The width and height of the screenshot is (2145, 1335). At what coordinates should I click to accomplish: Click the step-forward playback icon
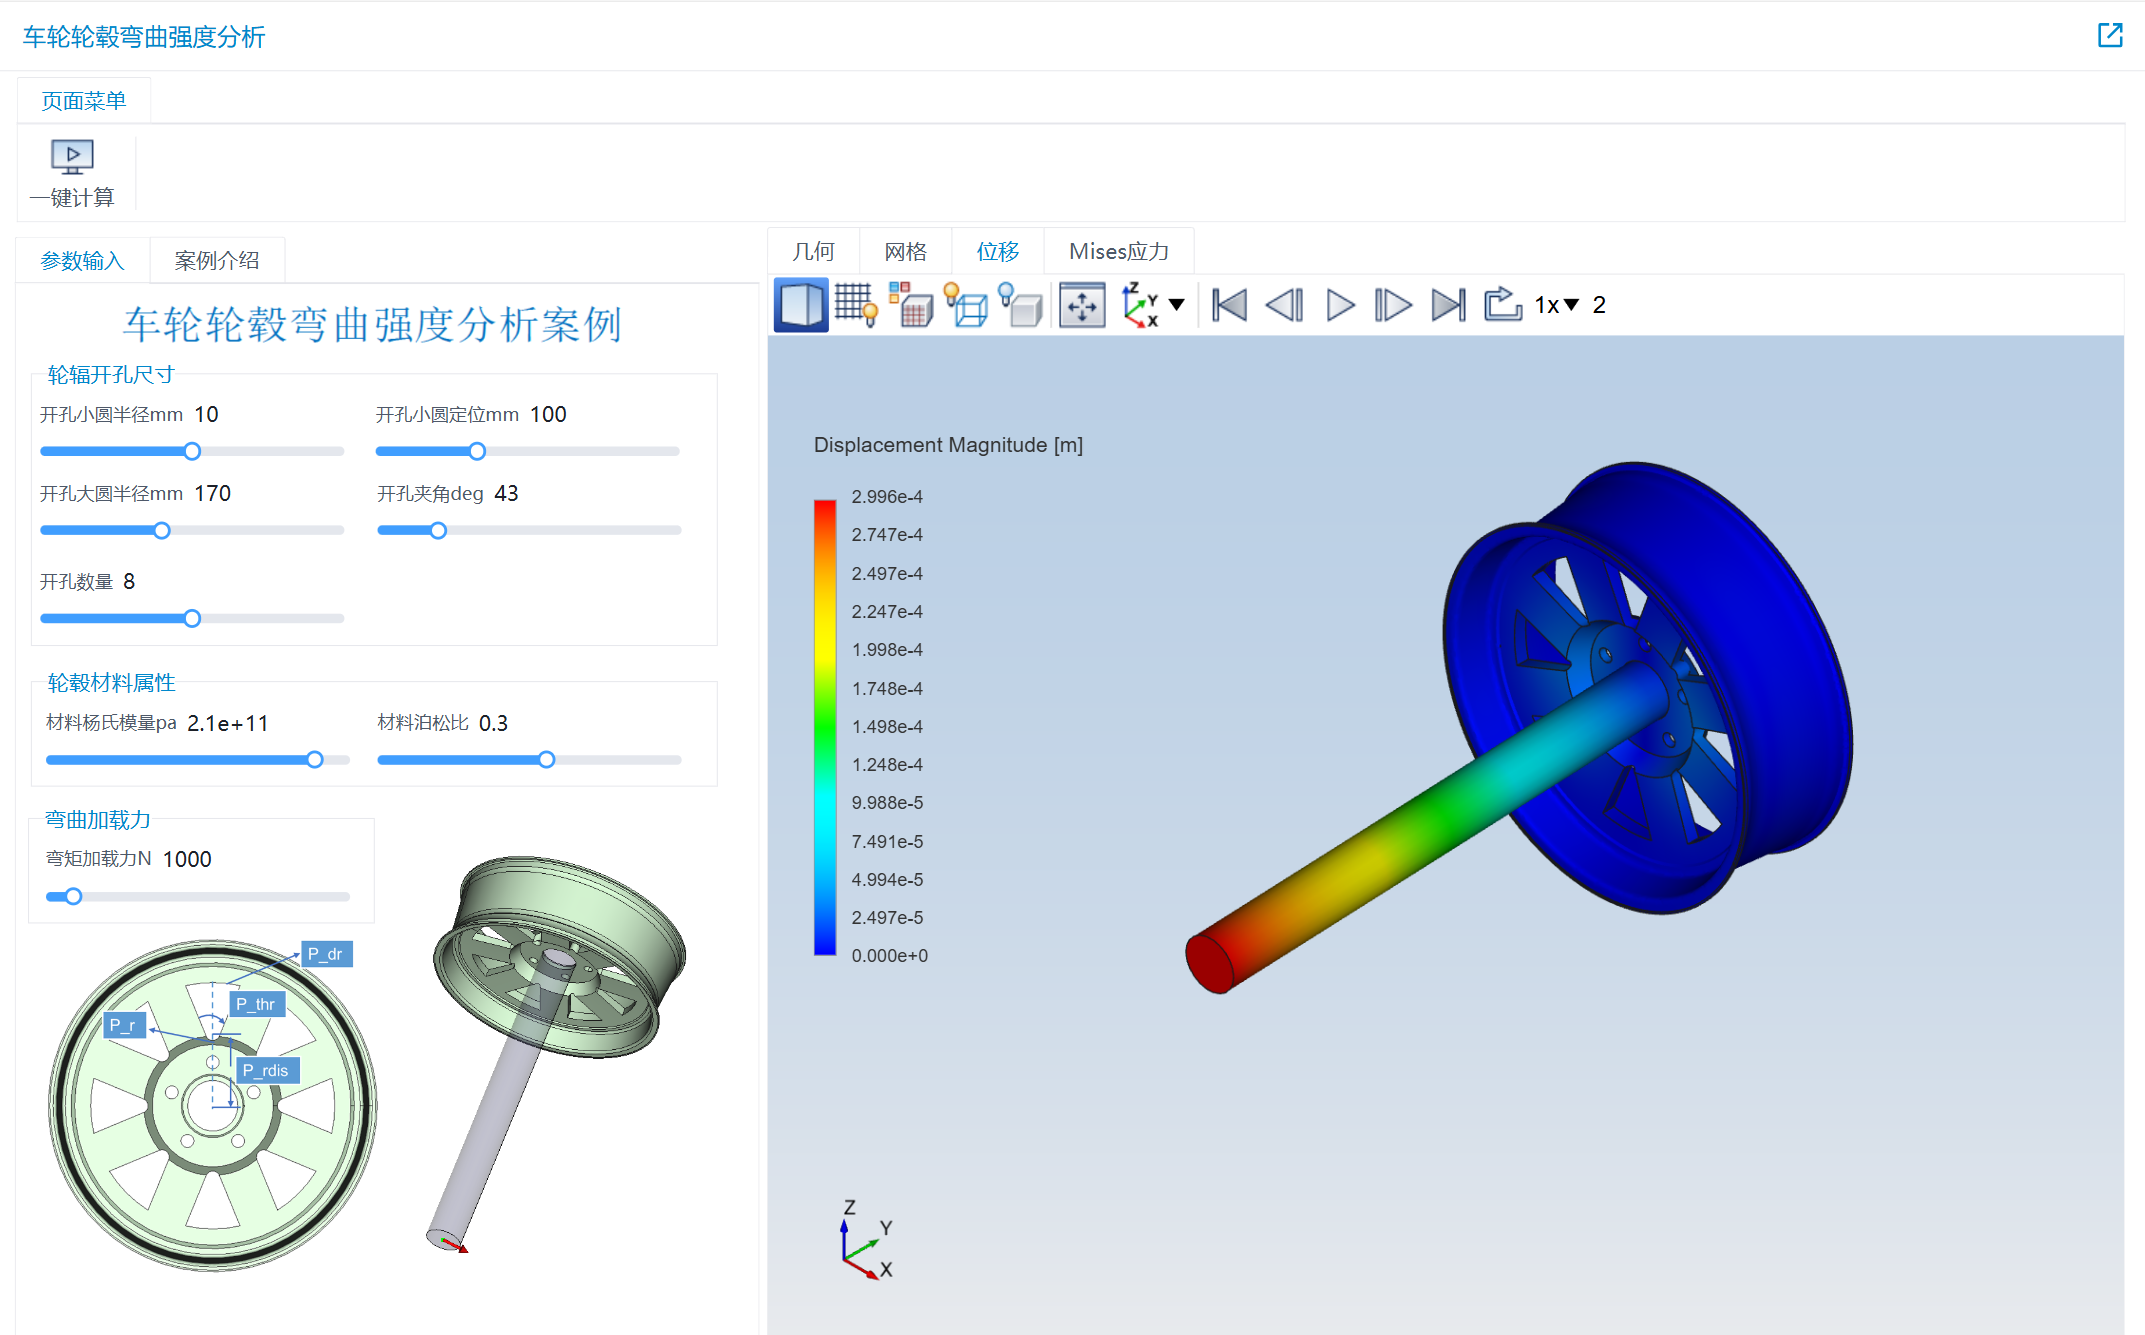(1392, 303)
